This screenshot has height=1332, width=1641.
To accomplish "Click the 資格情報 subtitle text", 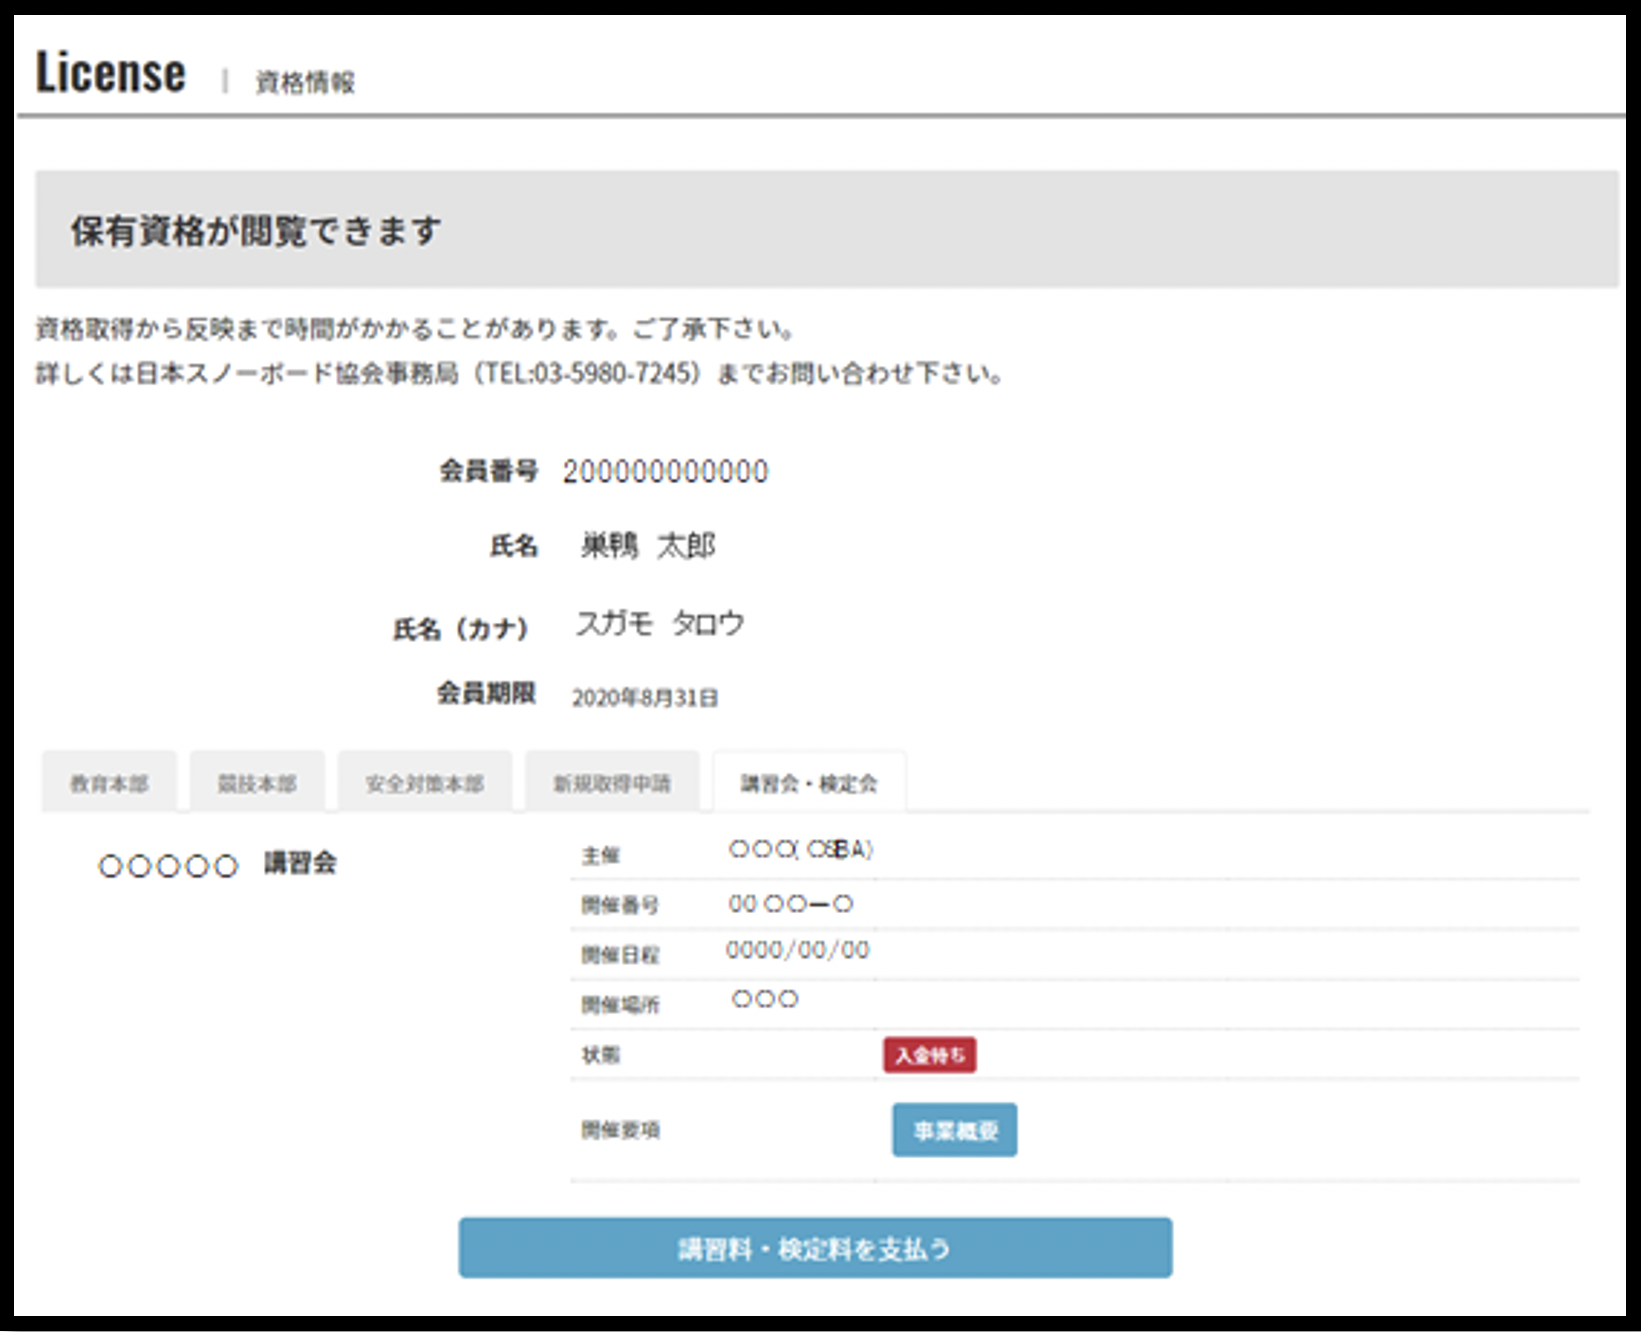I will click(x=305, y=82).
